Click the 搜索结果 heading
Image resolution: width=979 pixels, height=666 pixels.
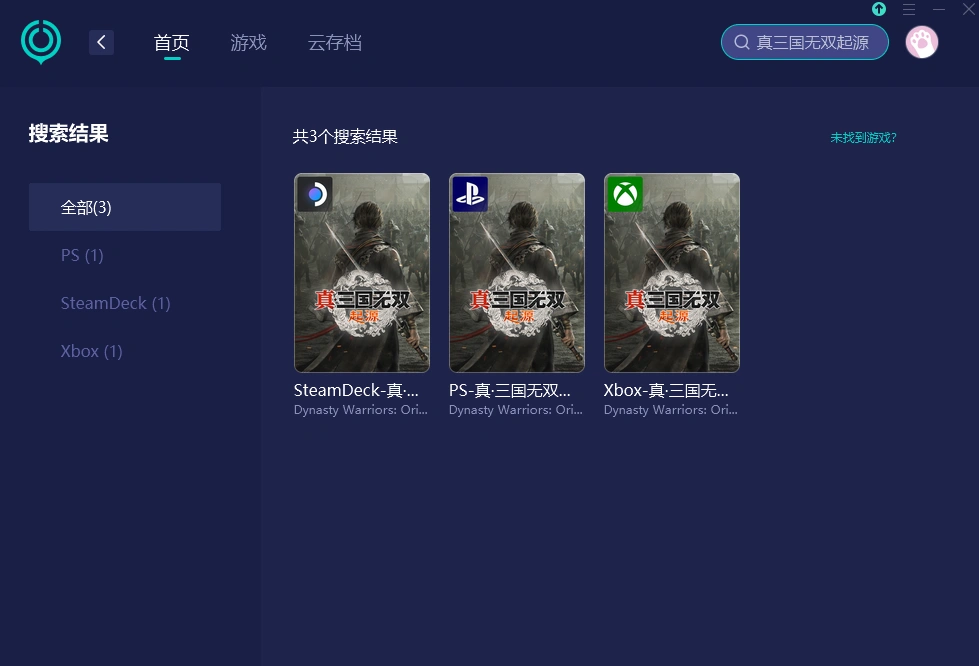pyautogui.click(x=69, y=133)
